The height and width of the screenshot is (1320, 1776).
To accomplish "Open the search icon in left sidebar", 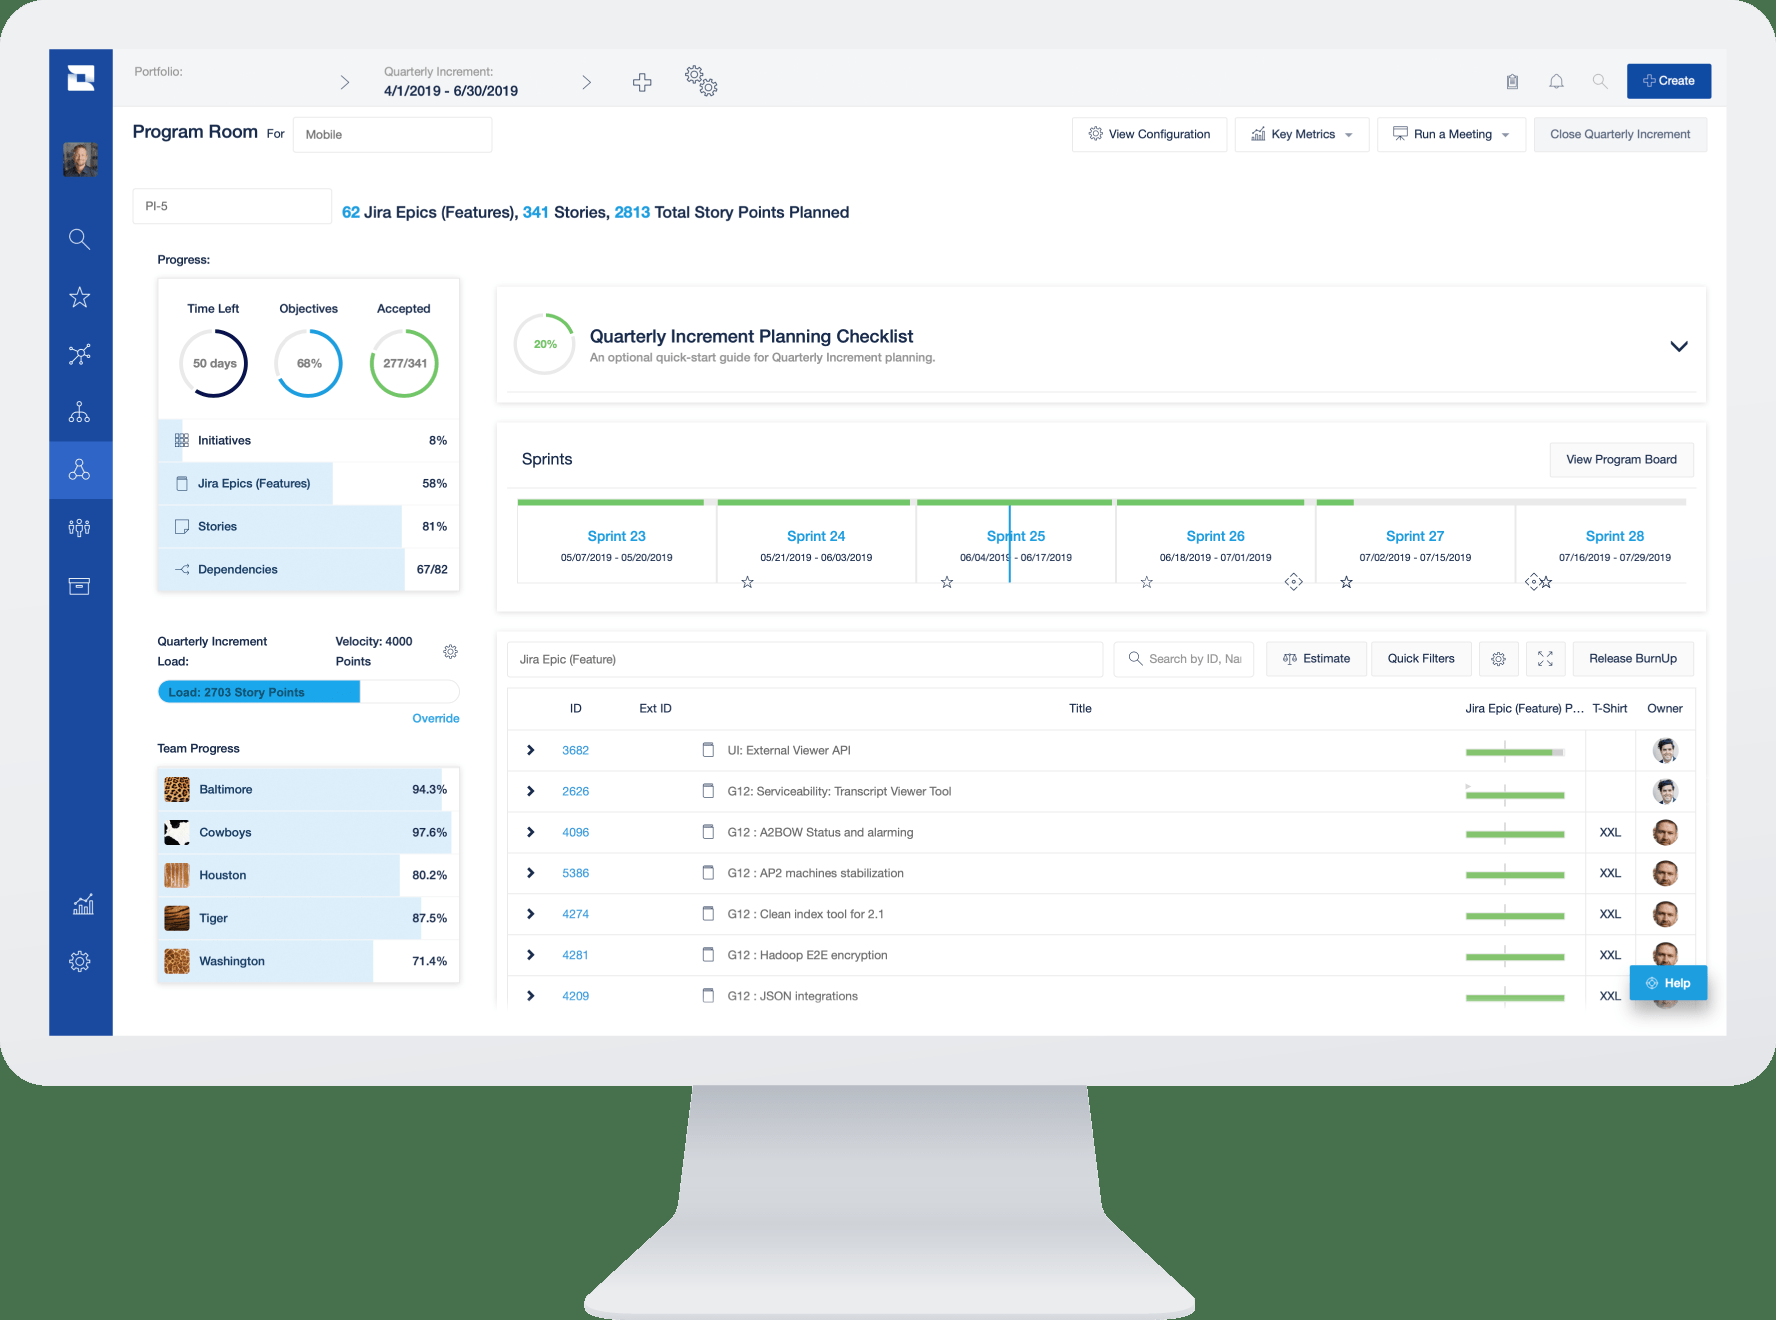I will tap(80, 239).
